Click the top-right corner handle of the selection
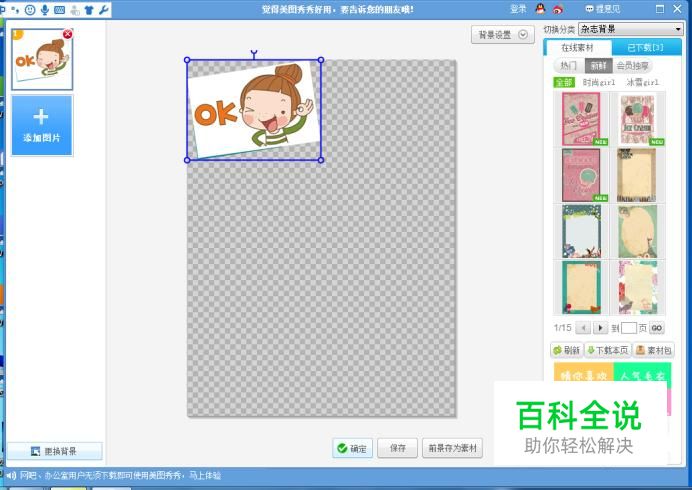Screen dimensions: 692x490 coord(321,60)
